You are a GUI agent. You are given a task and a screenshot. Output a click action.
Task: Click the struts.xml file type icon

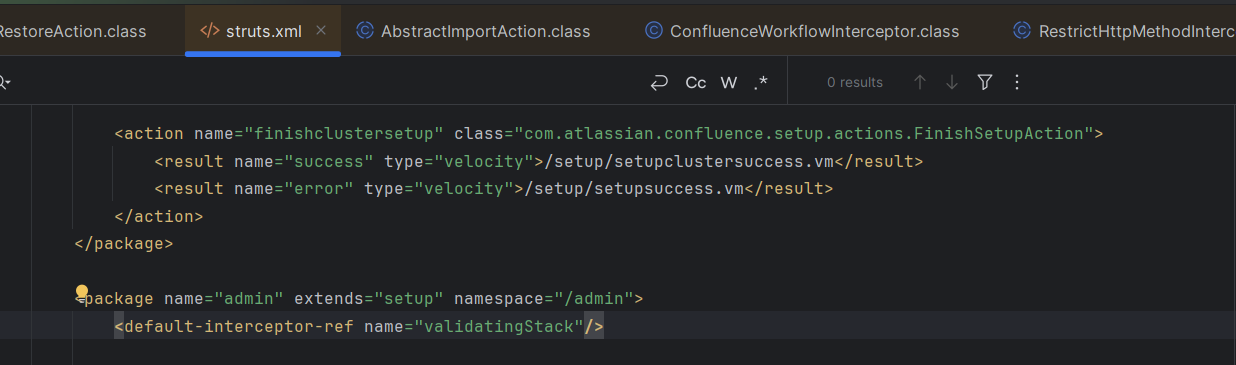(209, 31)
